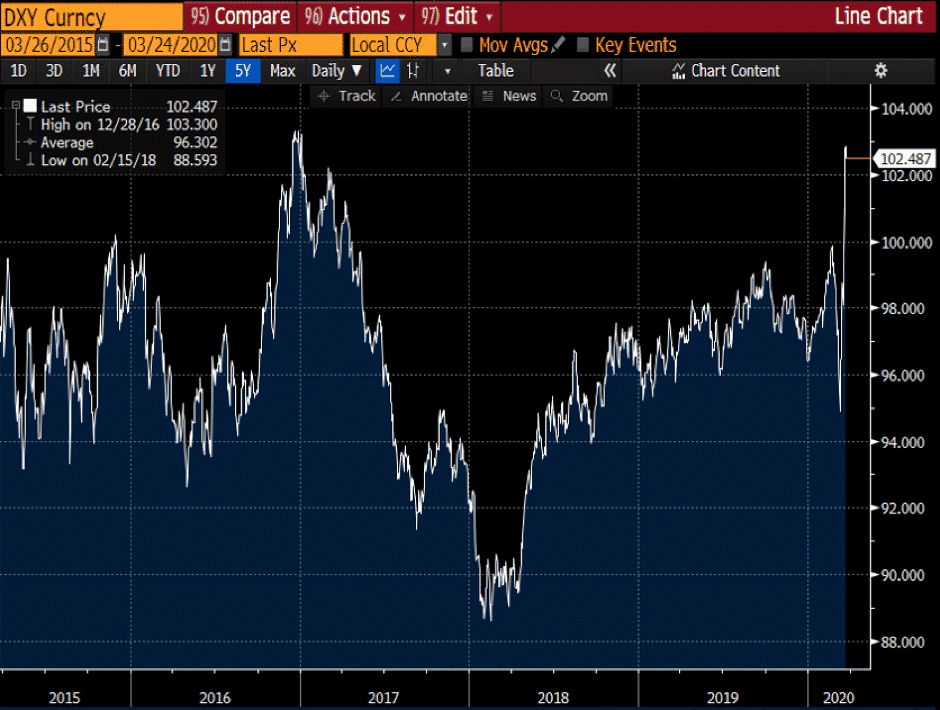The image size is (940, 710).
Task: Open the Local CCY dropdown arrow
Action: (x=444, y=45)
